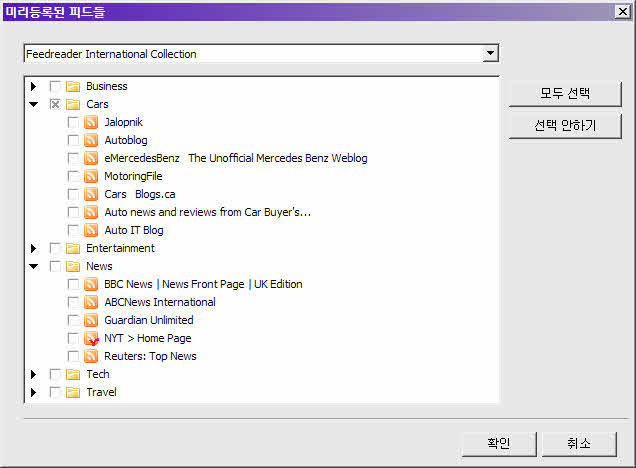Tick the NYT Home Page checkbox

point(73,338)
